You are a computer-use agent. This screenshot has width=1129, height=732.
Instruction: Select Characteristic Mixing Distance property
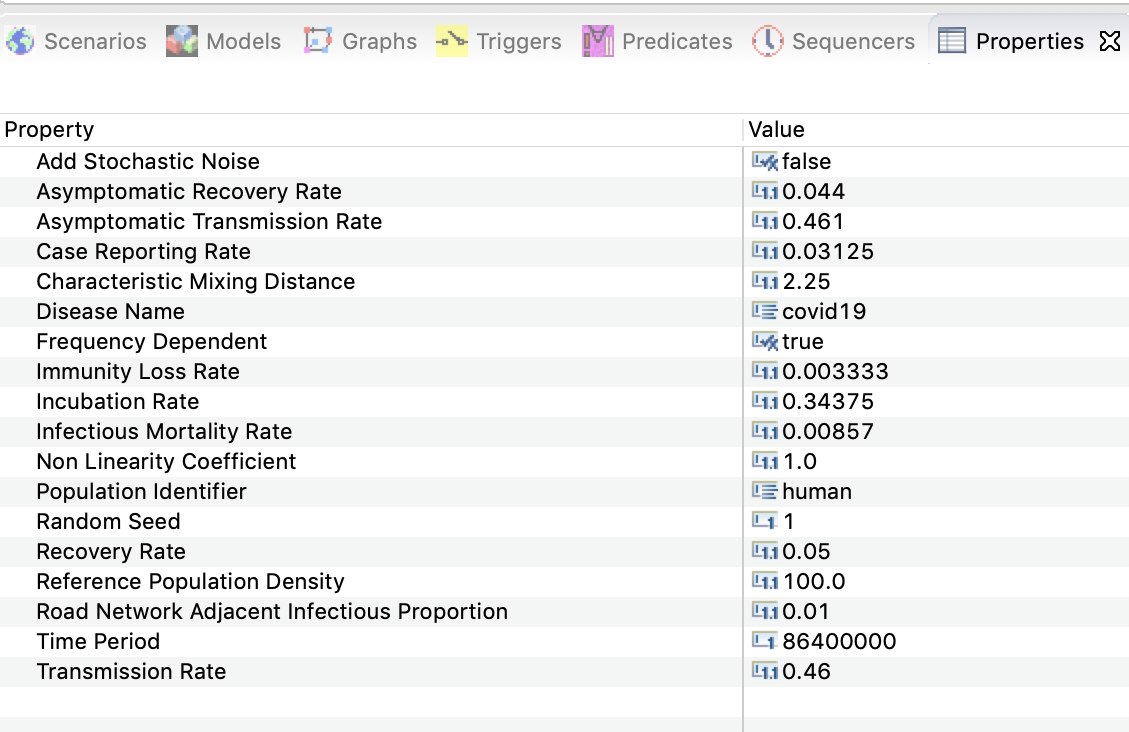point(195,281)
